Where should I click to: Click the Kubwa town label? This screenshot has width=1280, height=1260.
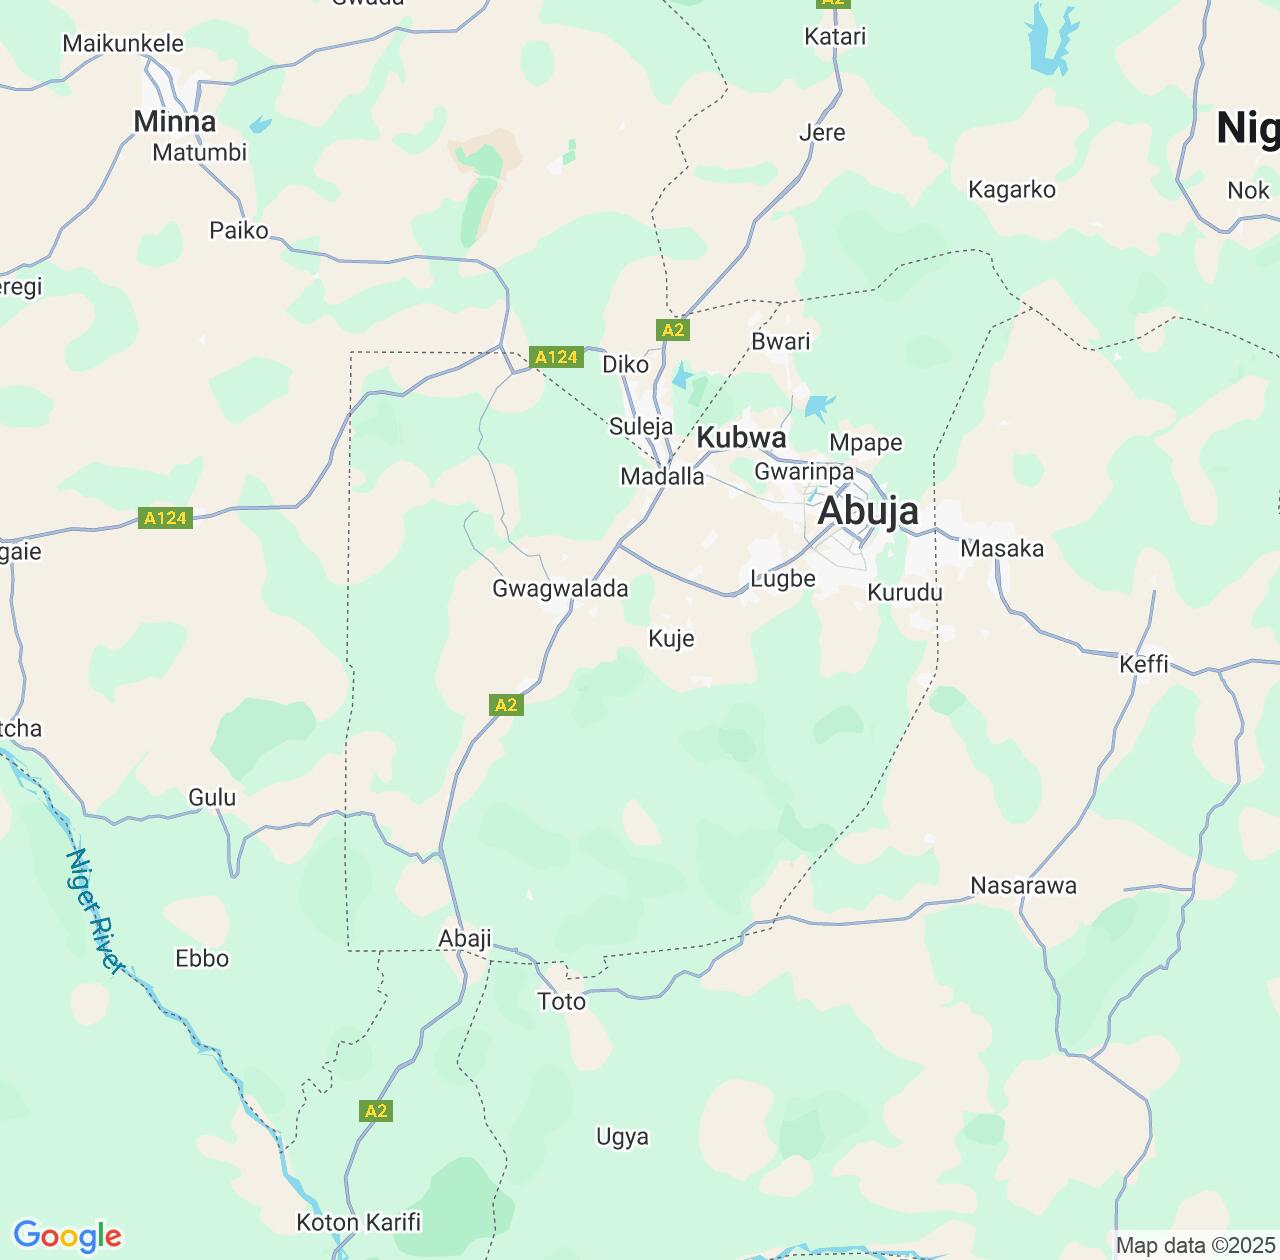pyautogui.click(x=741, y=438)
